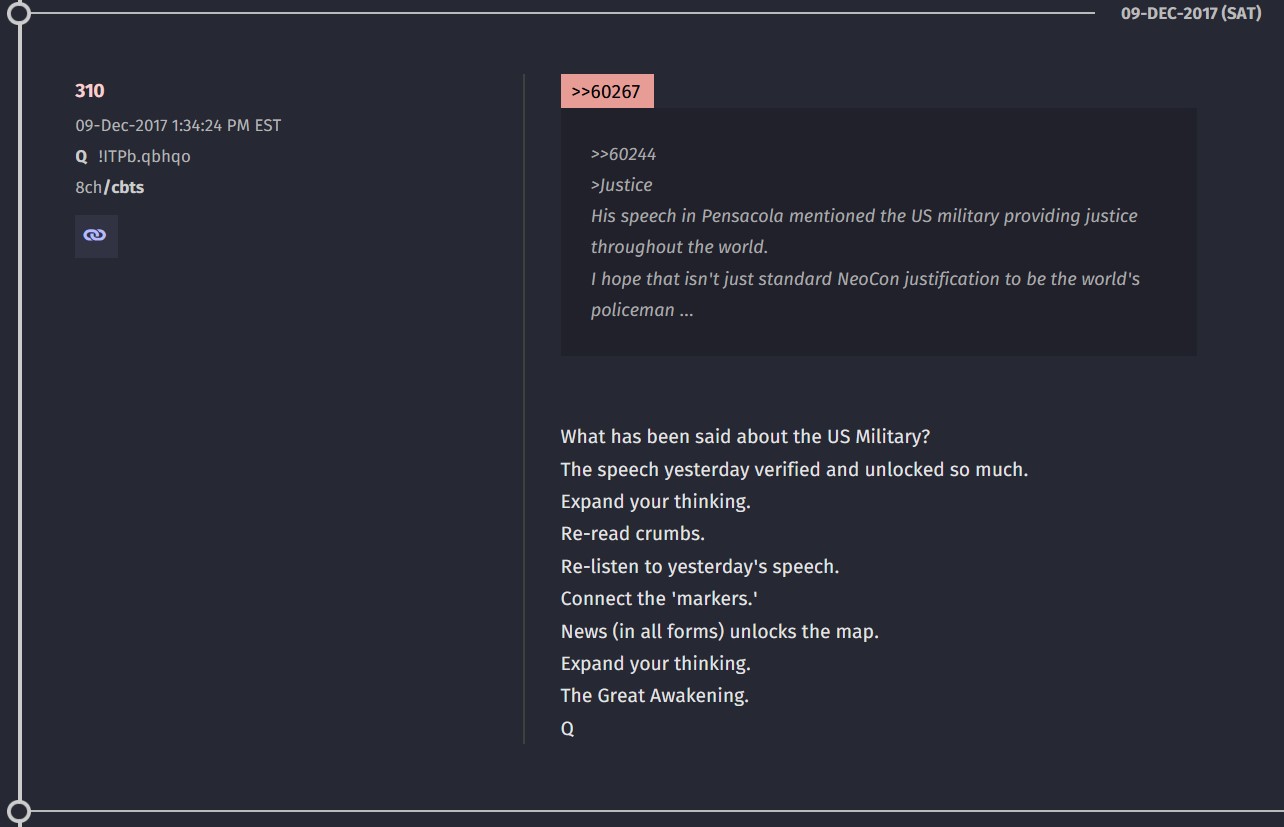Click the closing Q signature
Screen dimensions: 1284x827
[568, 729]
